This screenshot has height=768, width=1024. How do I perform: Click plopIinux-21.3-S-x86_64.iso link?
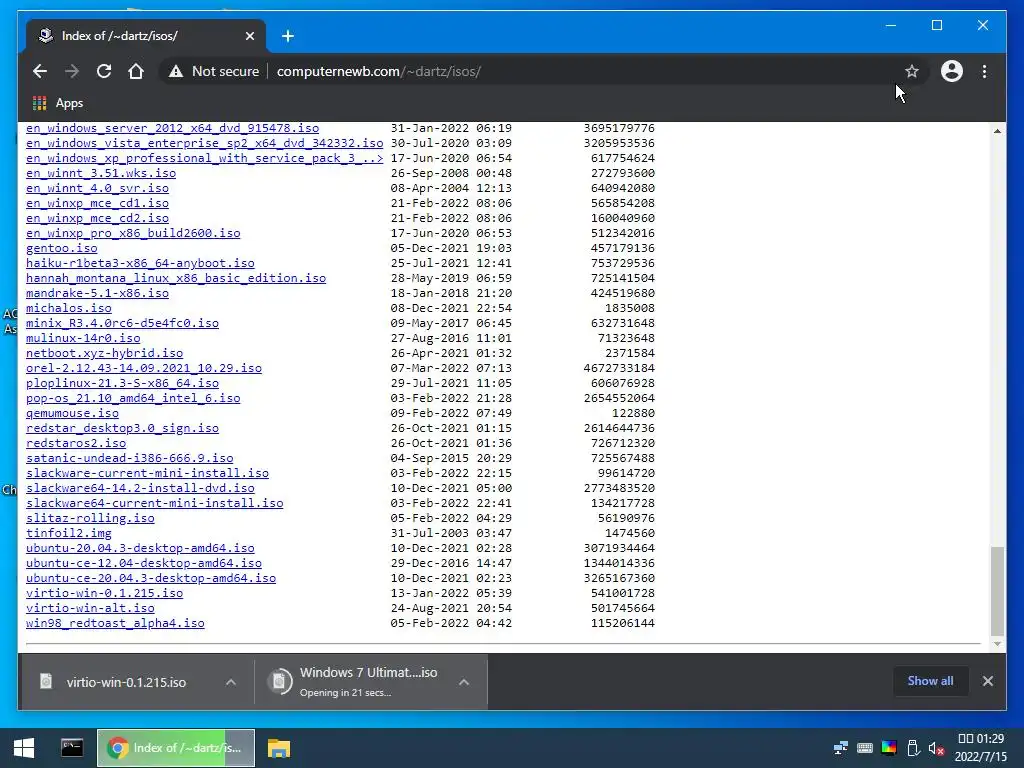(x=122, y=383)
